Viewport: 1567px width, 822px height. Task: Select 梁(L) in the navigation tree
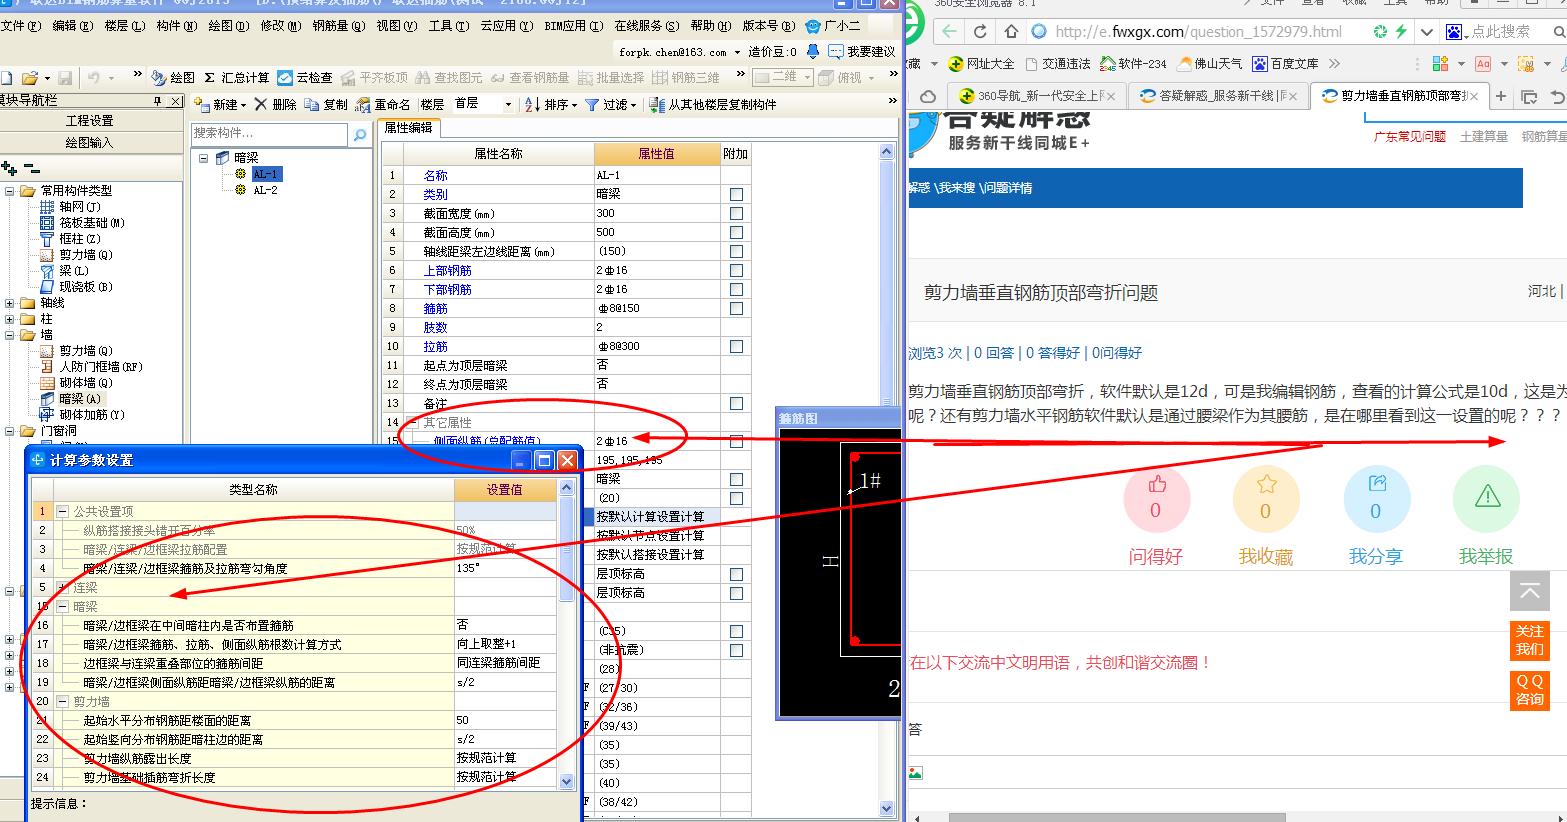point(73,271)
